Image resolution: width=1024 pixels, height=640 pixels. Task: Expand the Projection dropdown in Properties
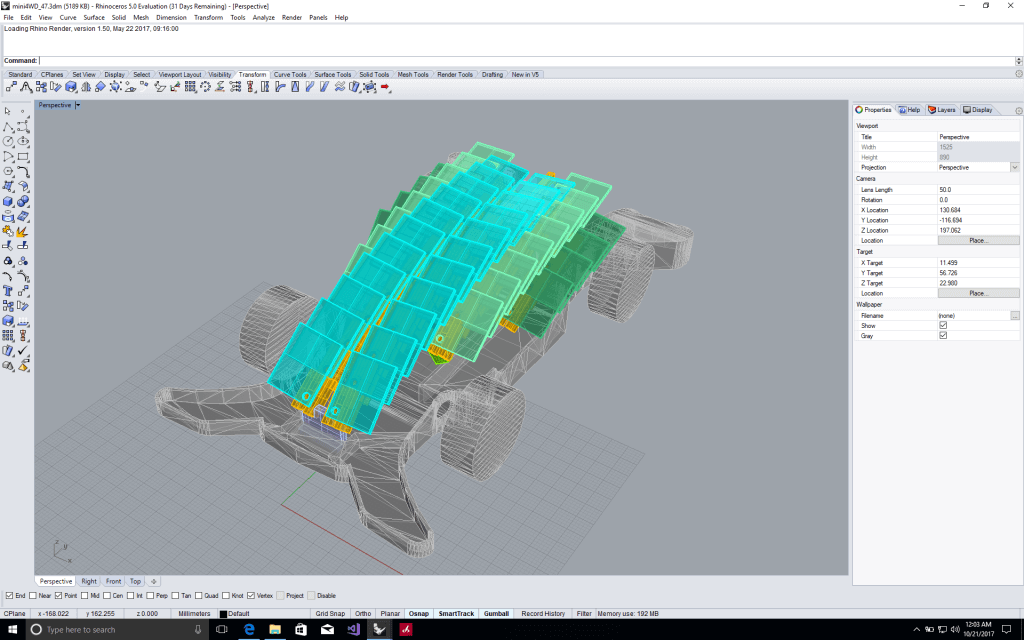point(1014,167)
